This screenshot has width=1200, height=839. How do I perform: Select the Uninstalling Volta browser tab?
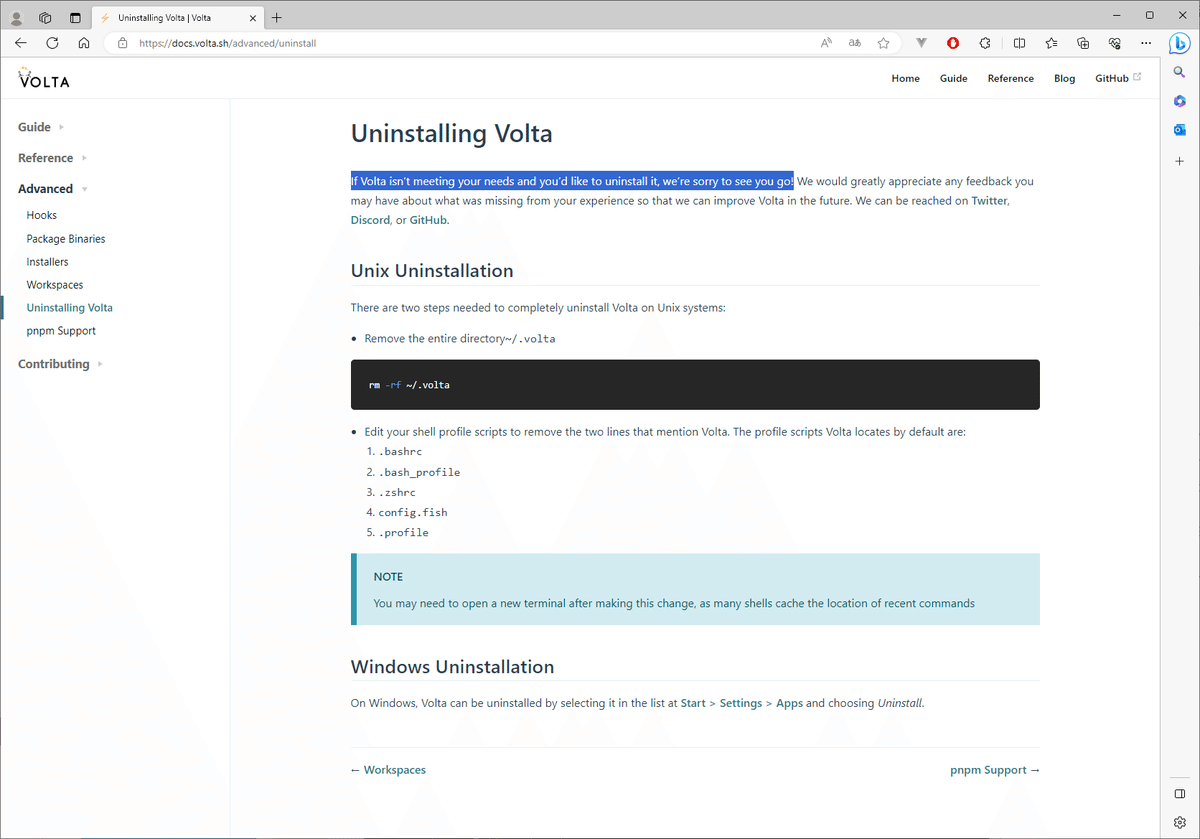pos(170,17)
